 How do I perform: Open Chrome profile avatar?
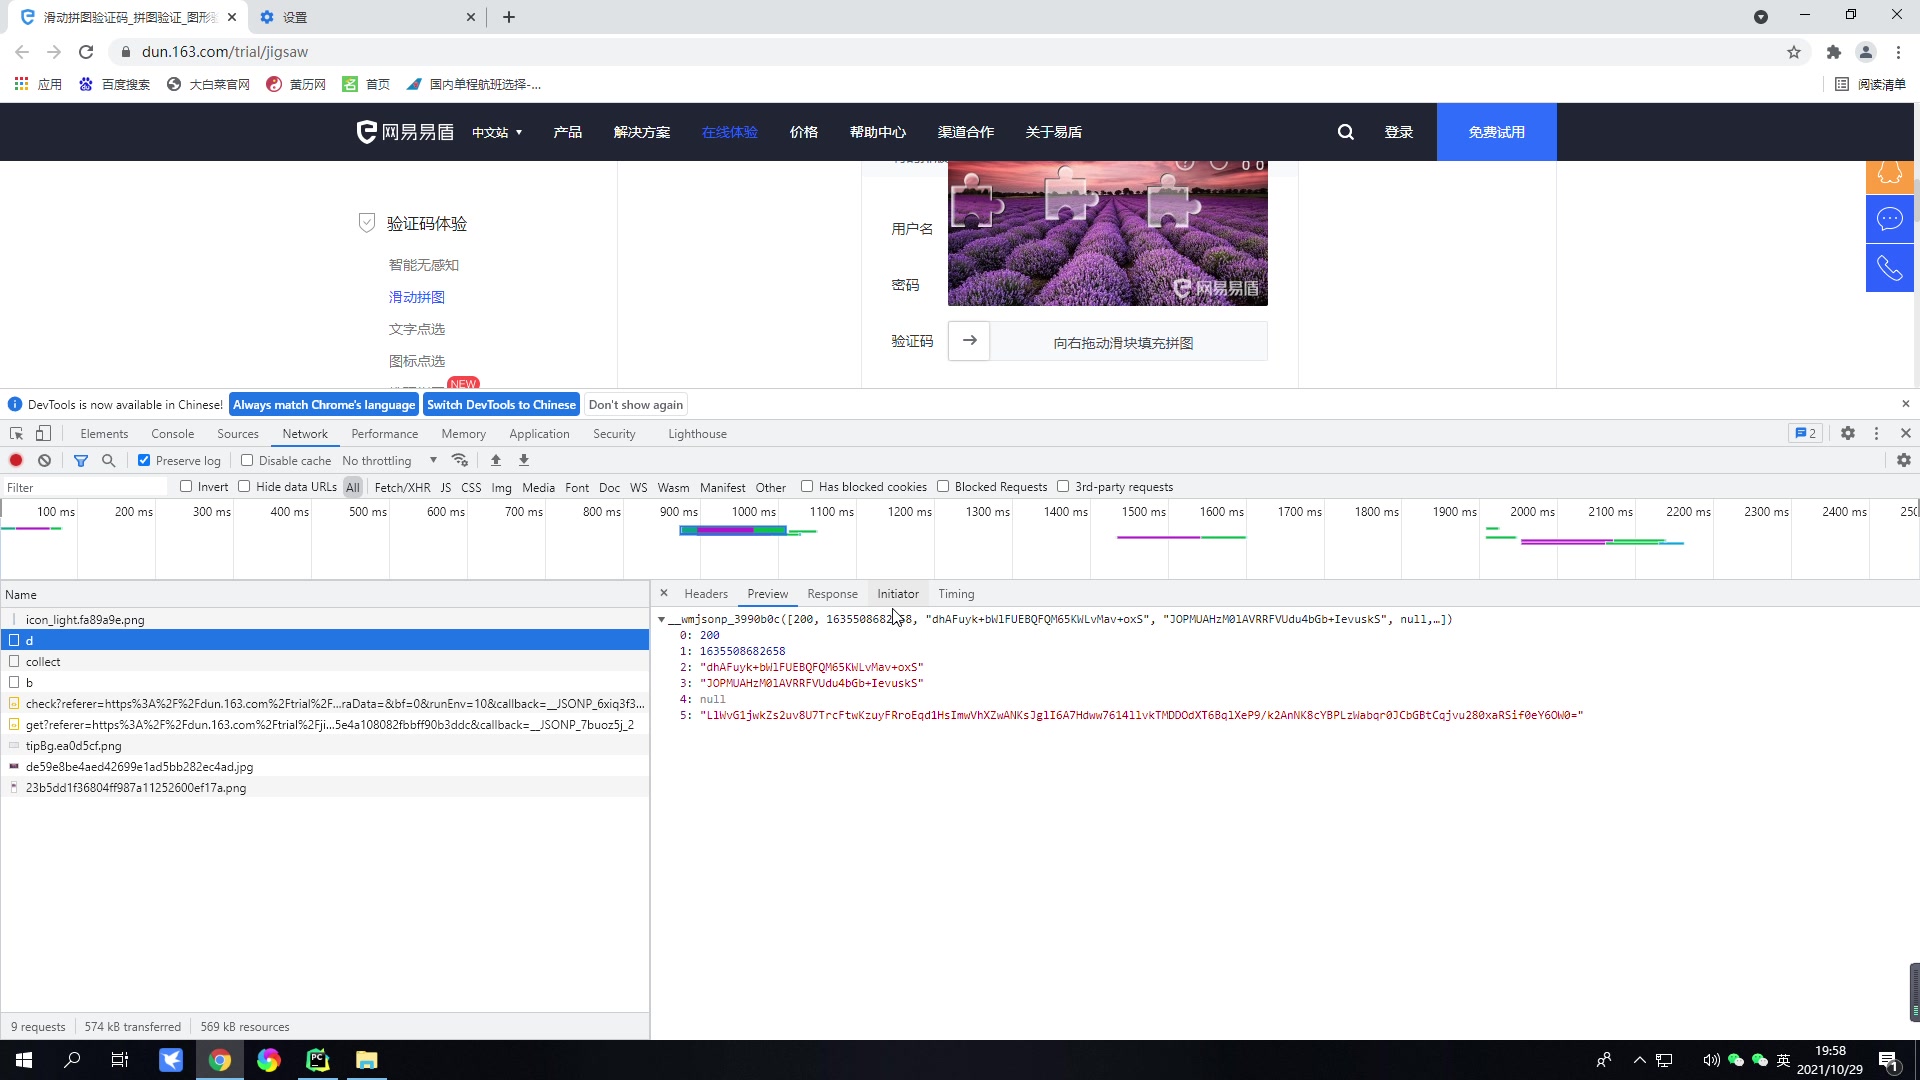tap(1866, 52)
